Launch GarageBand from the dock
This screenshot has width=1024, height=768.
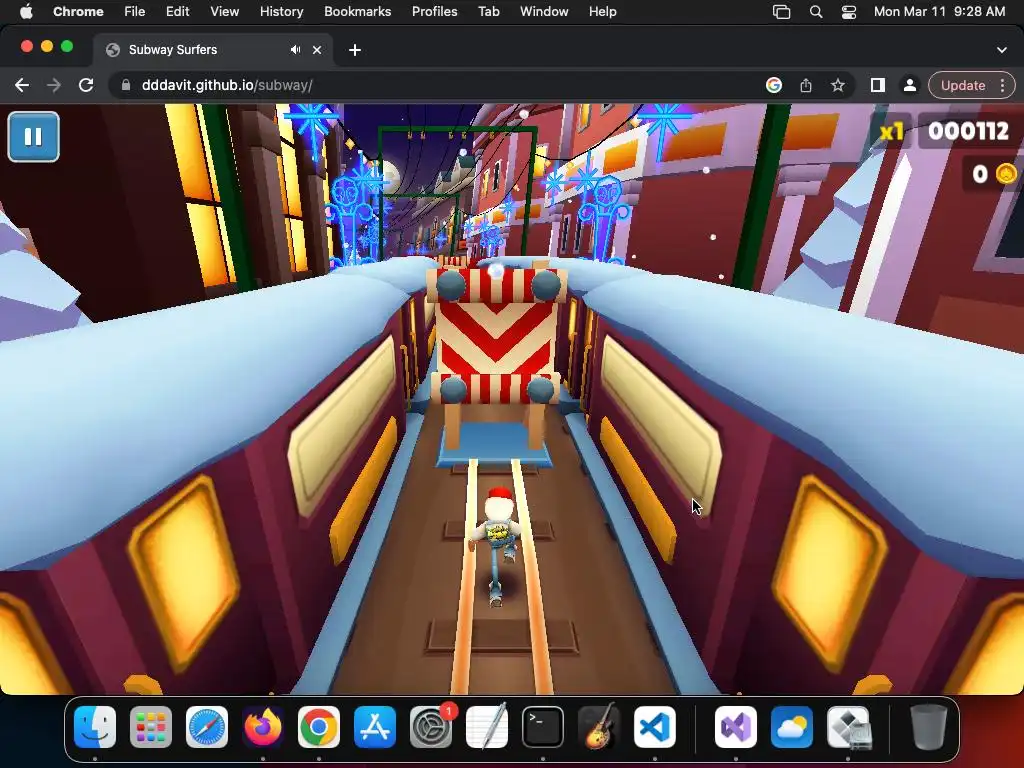(599, 727)
